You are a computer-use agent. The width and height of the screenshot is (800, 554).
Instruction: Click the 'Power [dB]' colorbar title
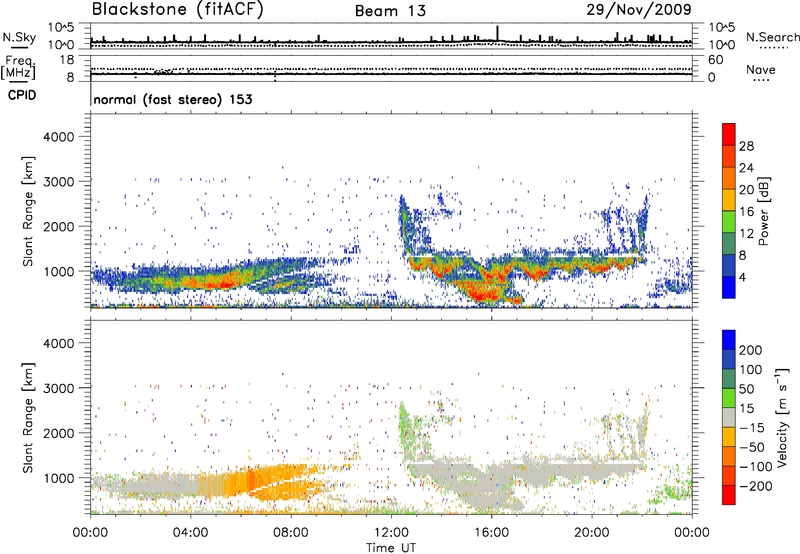tap(764, 211)
